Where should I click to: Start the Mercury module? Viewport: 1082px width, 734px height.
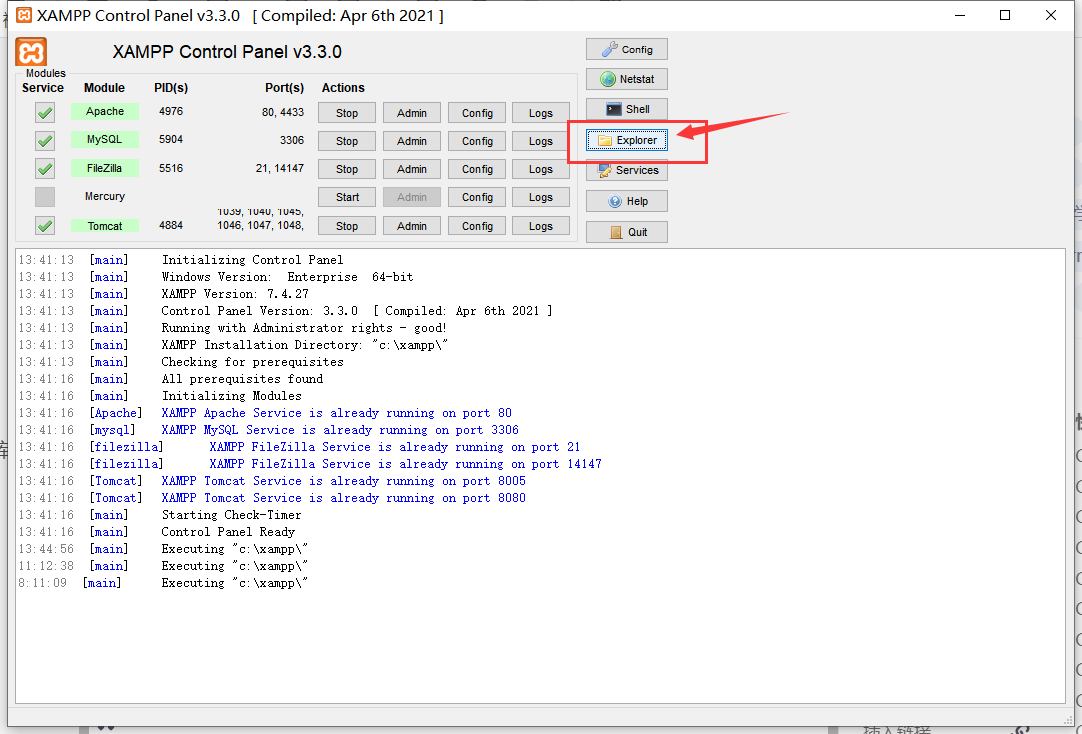tap(346, 197)
